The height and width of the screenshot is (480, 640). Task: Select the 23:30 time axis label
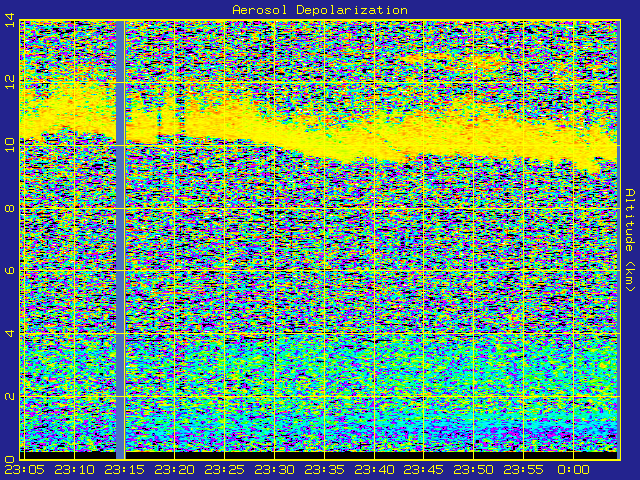(x=274, y=470)
